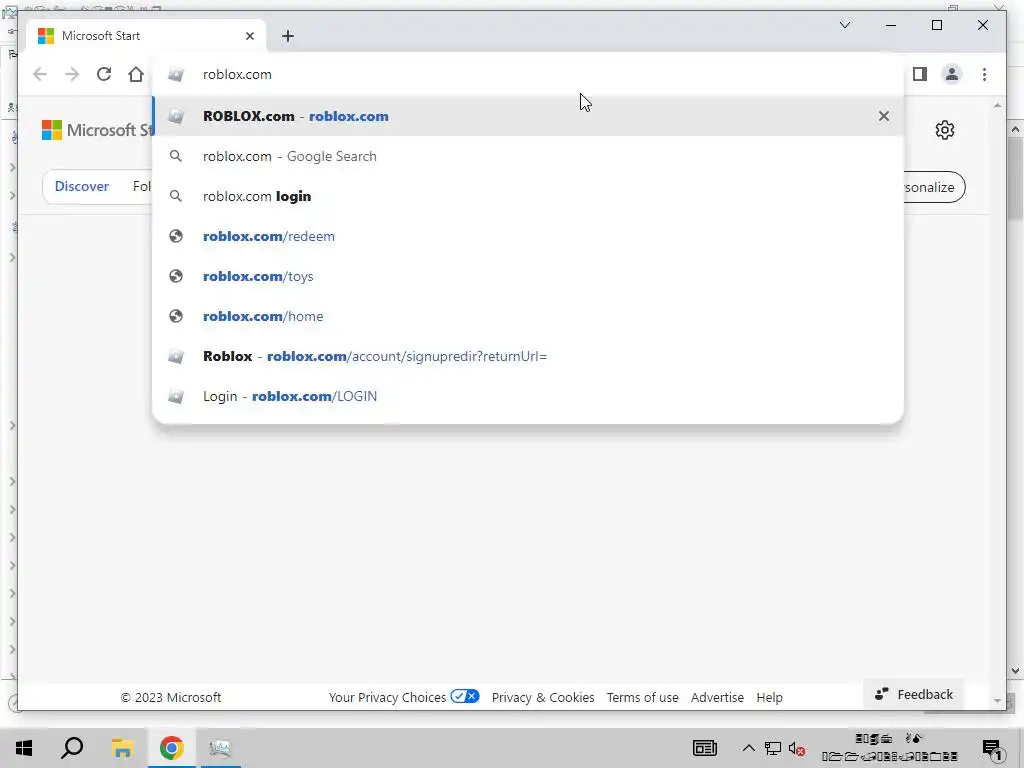Image resolution: width=1024 pixels, height=768 pixels.
Task: Click the browser forward arrow
Action: [72, 74]
